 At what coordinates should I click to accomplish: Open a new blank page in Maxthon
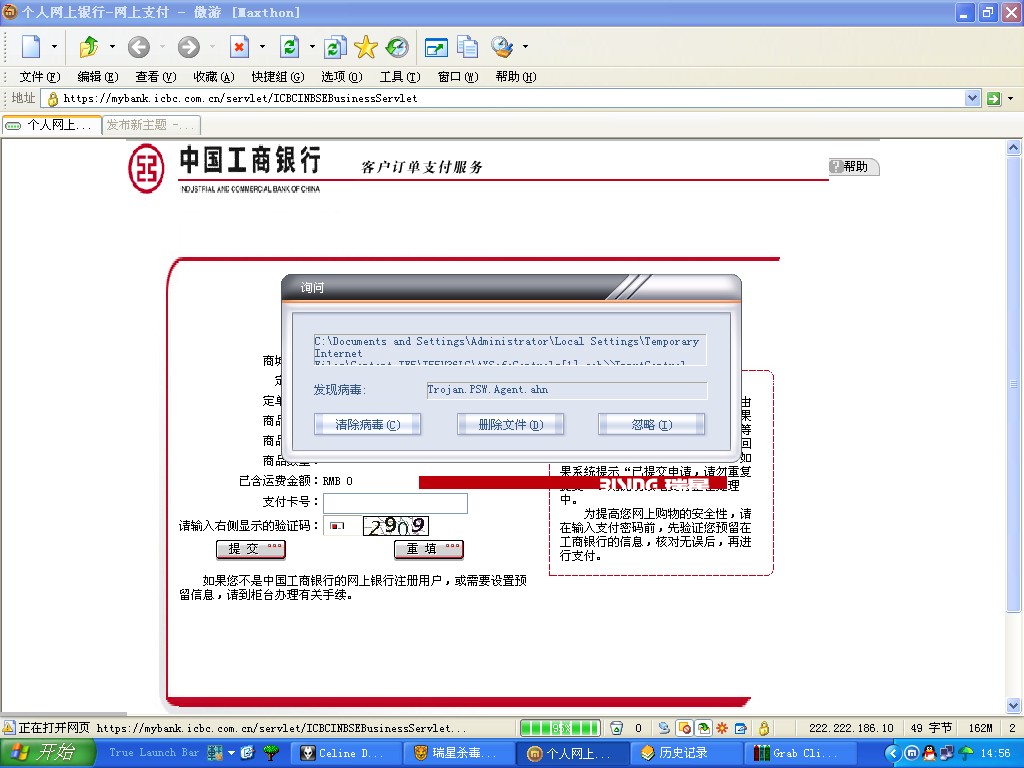(x=31, y=47)
